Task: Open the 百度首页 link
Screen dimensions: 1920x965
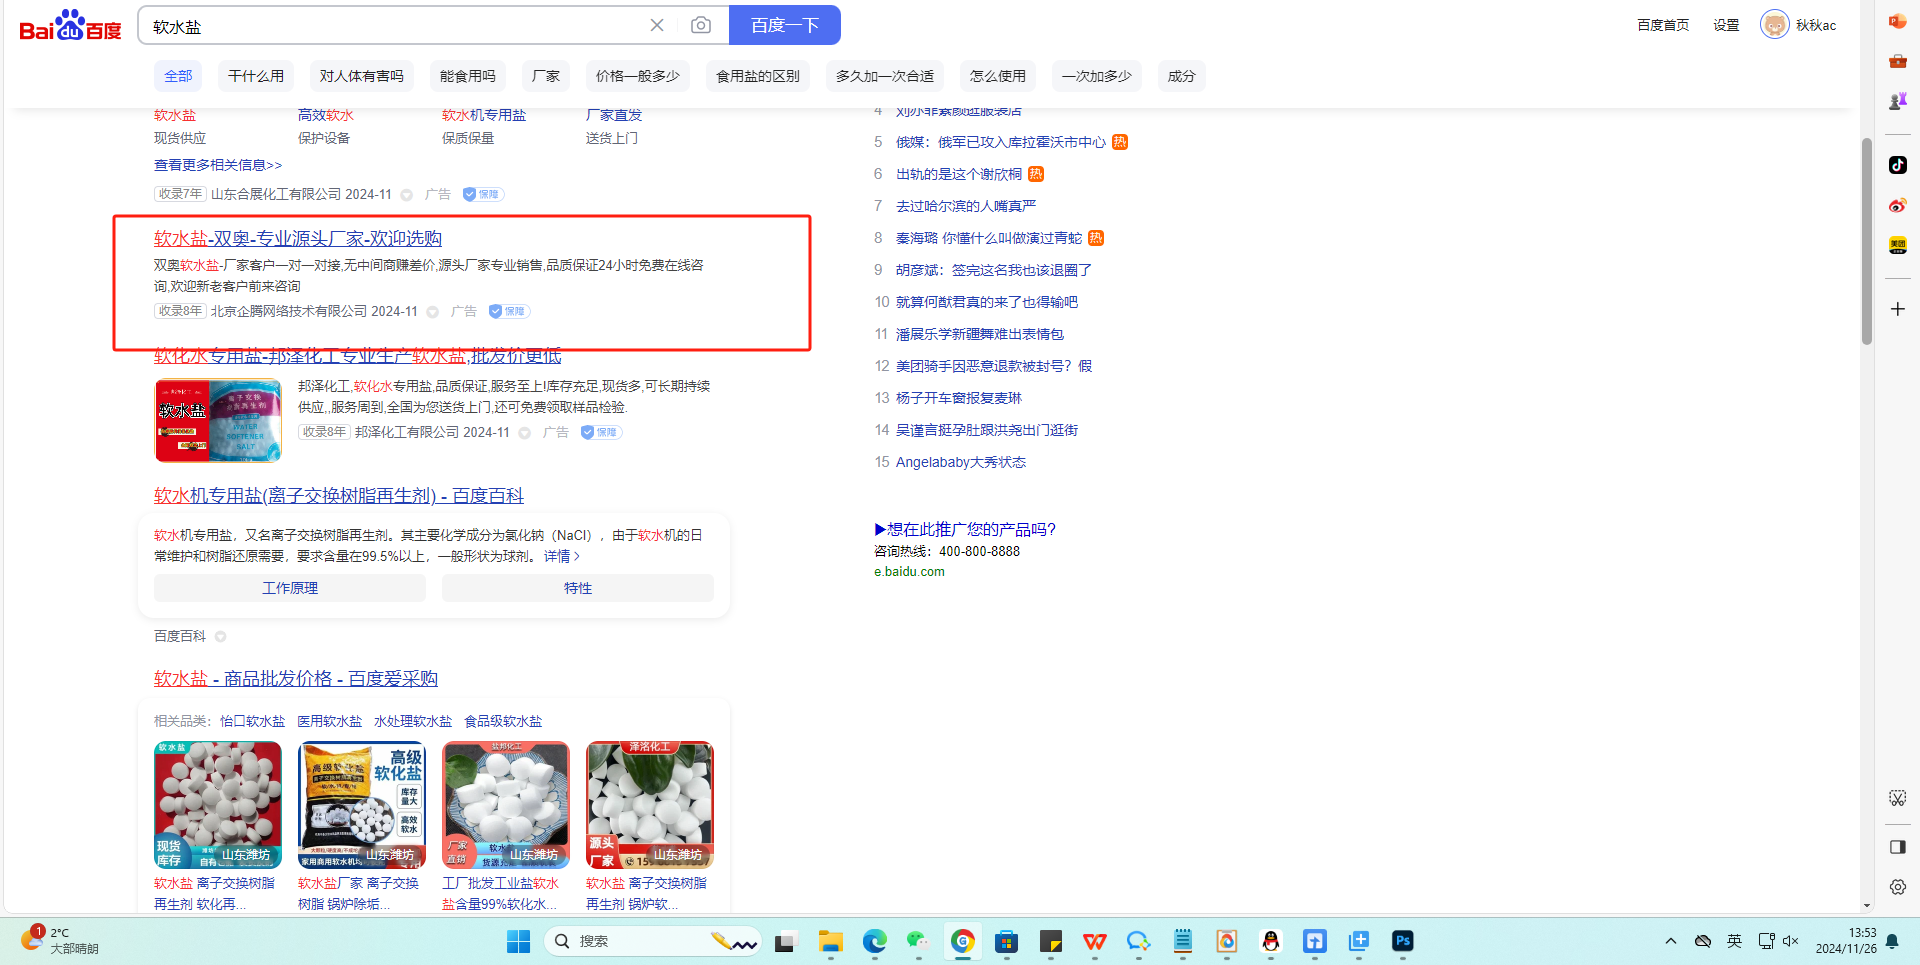Action: point(1663,25)
